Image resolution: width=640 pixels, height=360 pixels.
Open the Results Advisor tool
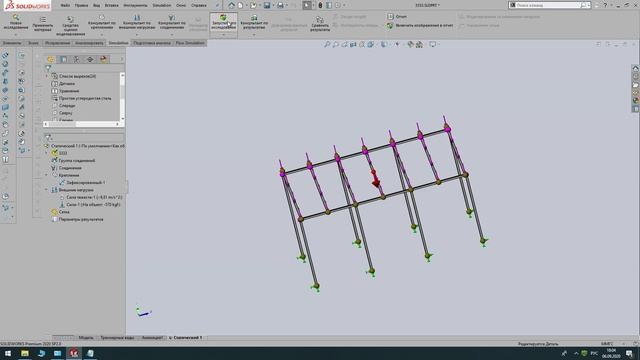coord(254,21)
